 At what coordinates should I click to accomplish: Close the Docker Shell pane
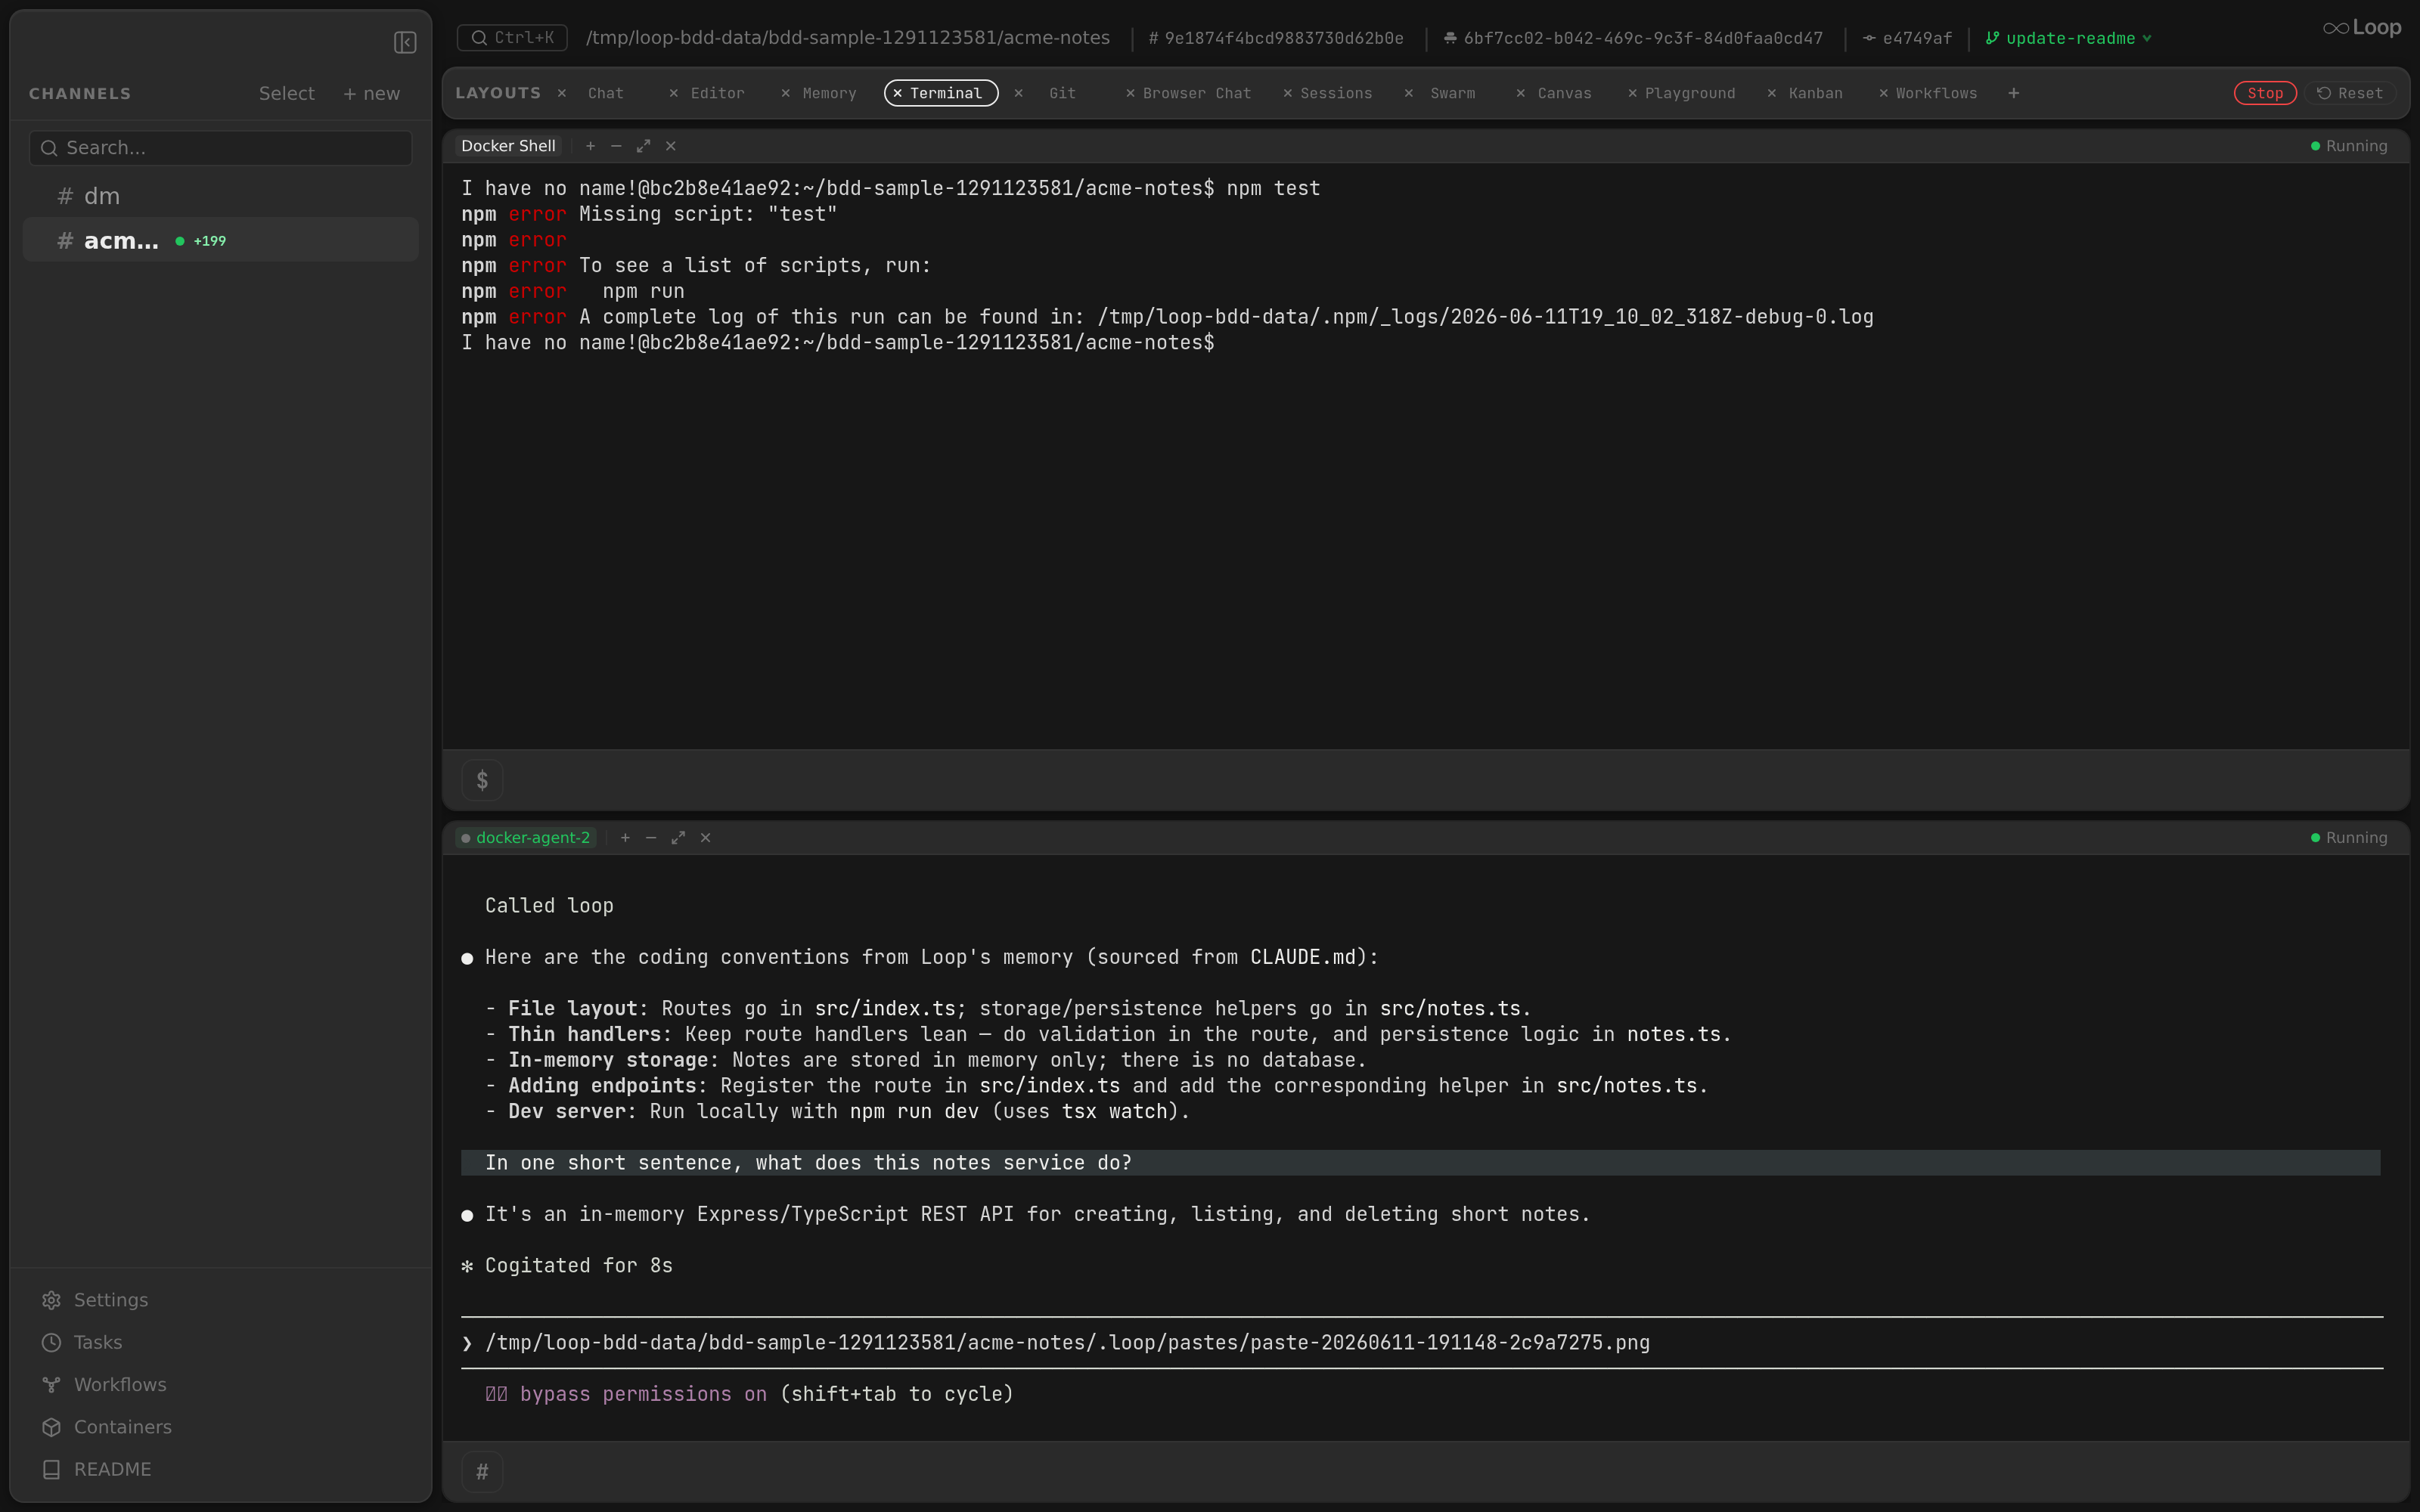671,146
